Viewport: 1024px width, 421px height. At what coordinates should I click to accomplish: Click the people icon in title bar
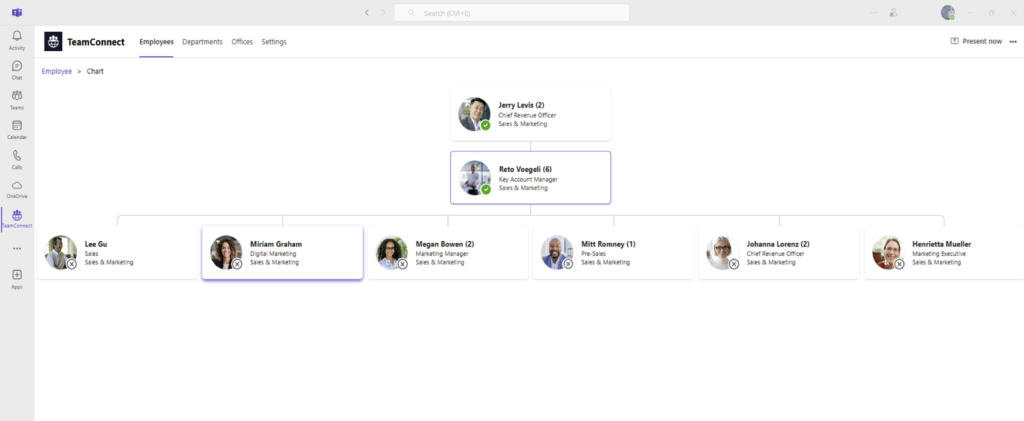point(893,12)
